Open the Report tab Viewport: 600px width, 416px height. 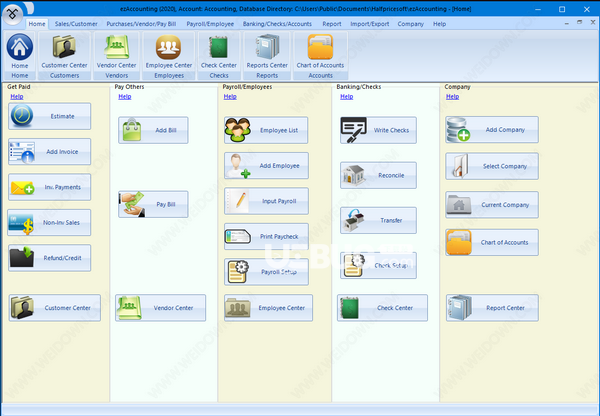tap(332, 24)
